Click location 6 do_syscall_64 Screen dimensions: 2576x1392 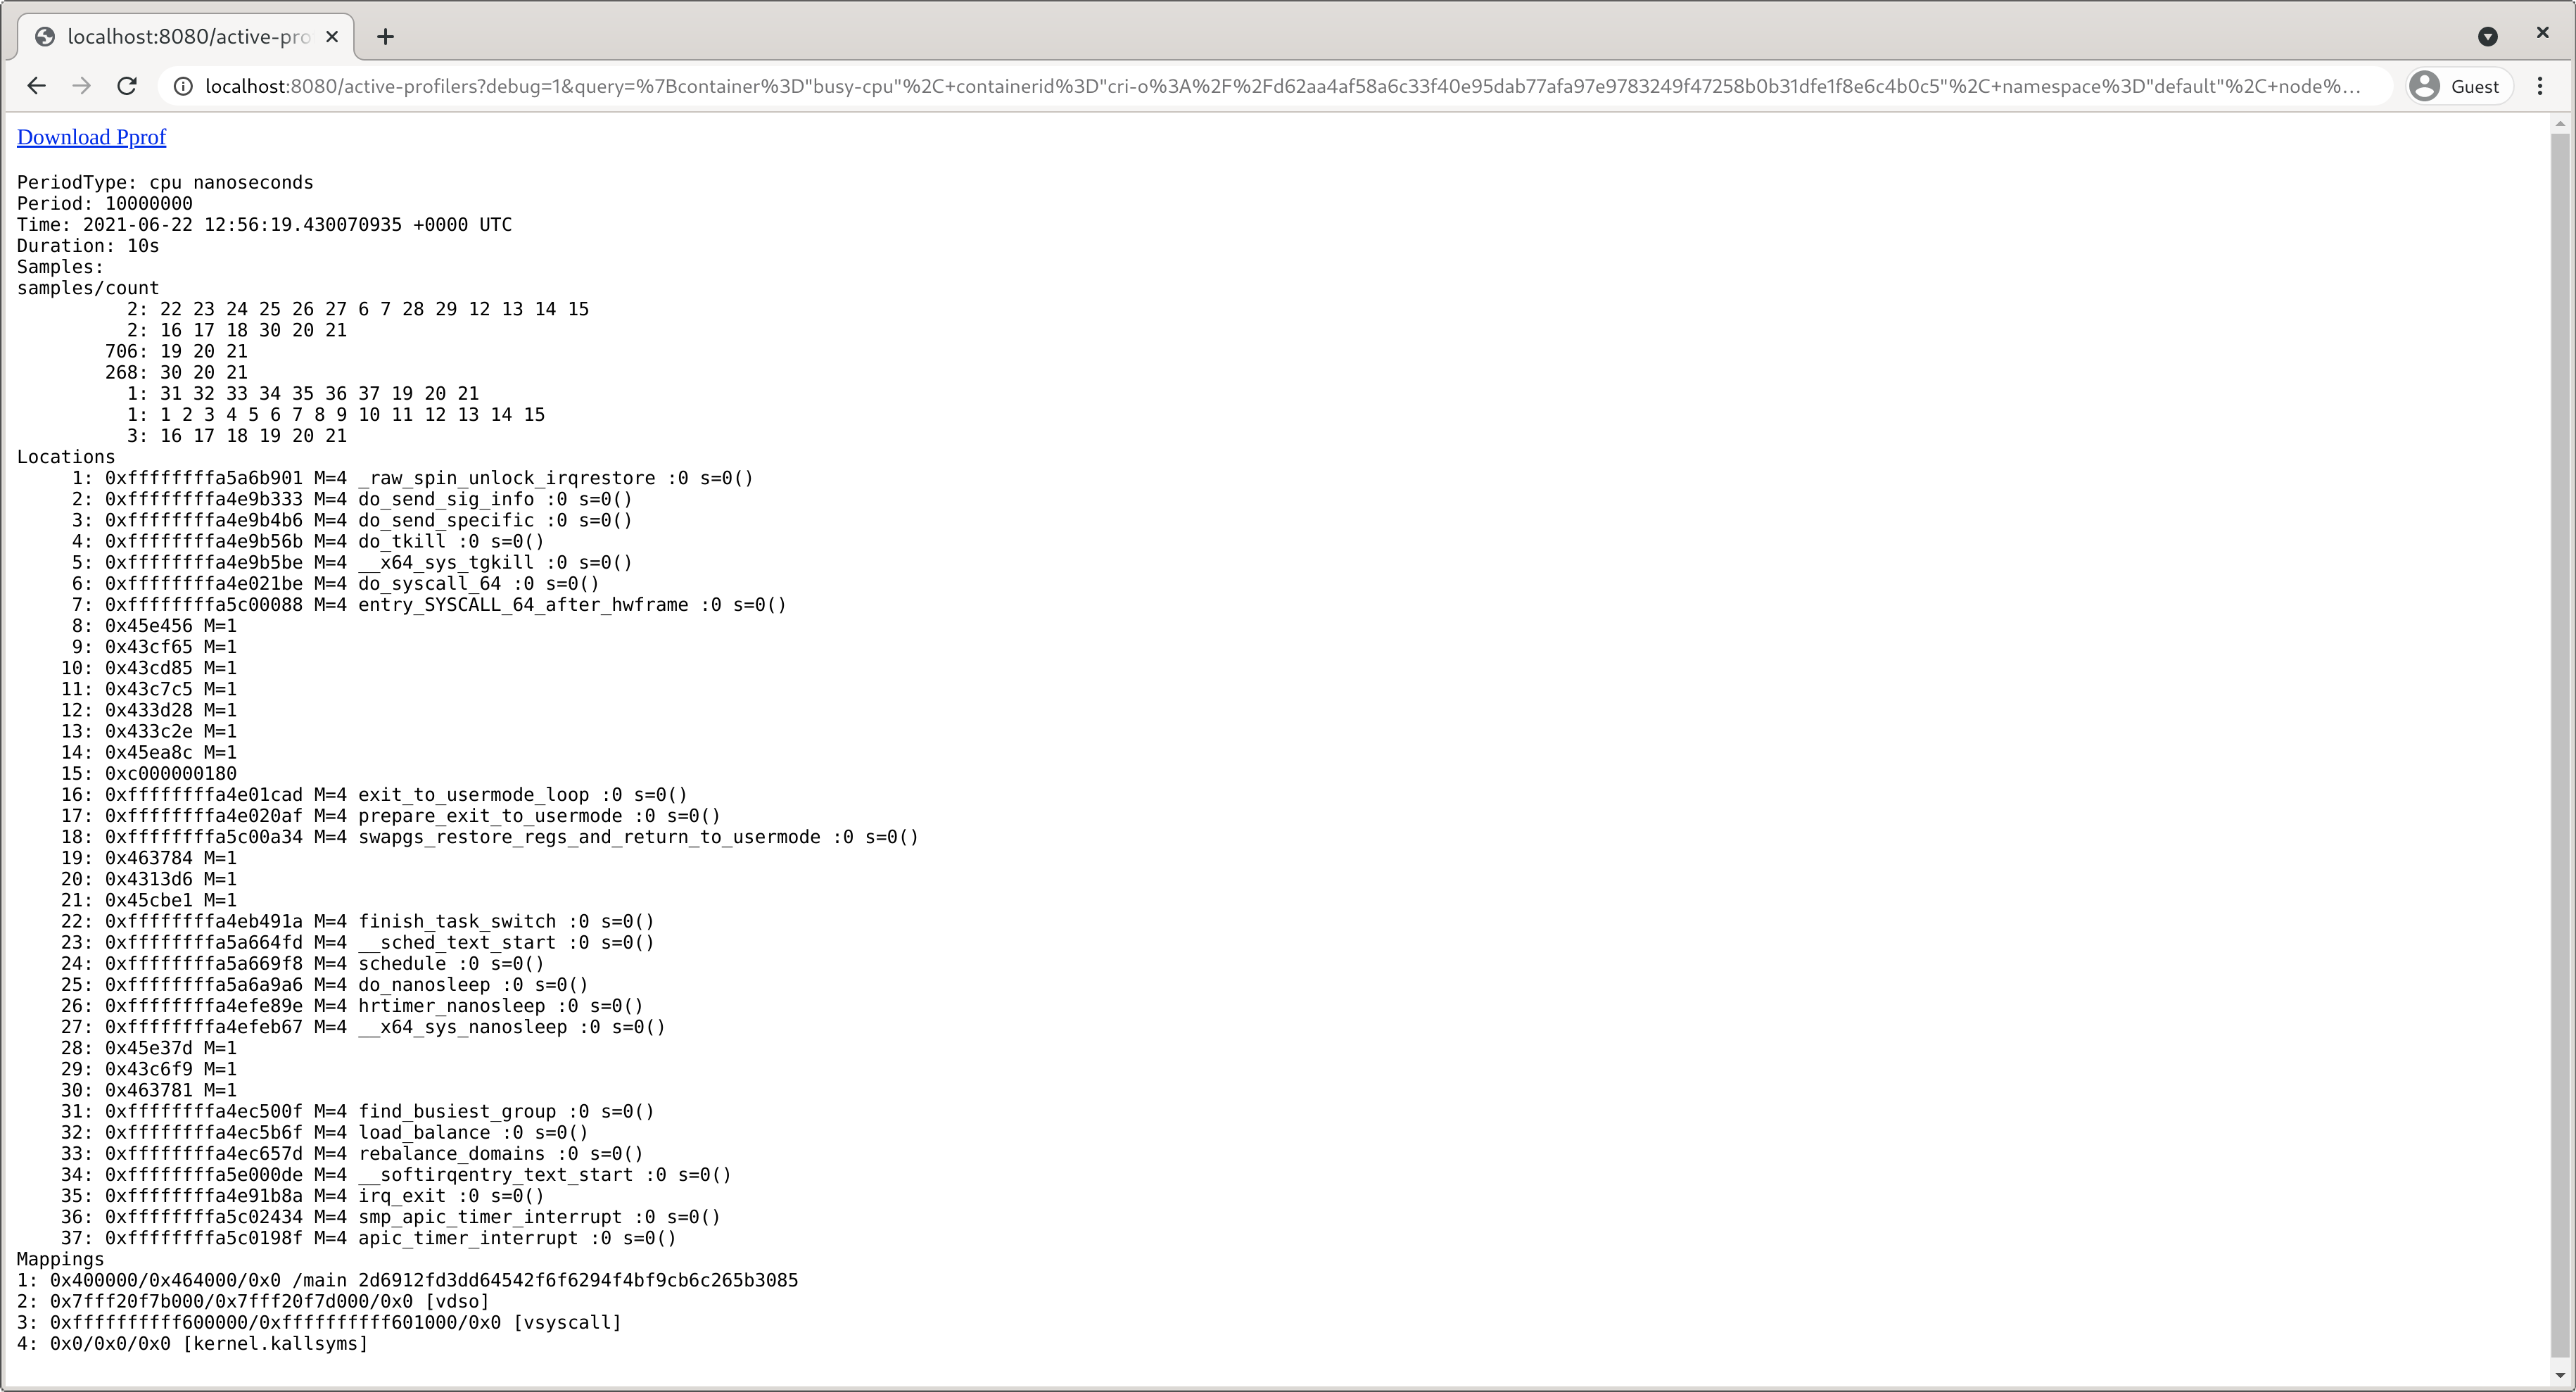[335, 583]
